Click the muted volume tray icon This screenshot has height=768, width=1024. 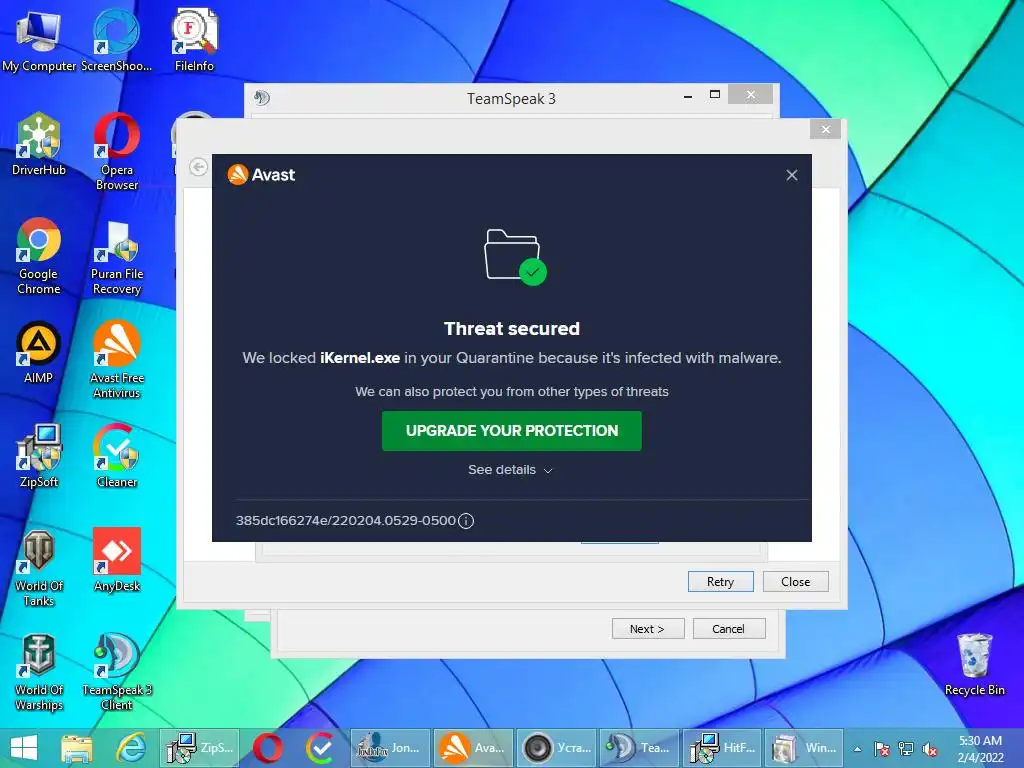(x=930, y=749)
